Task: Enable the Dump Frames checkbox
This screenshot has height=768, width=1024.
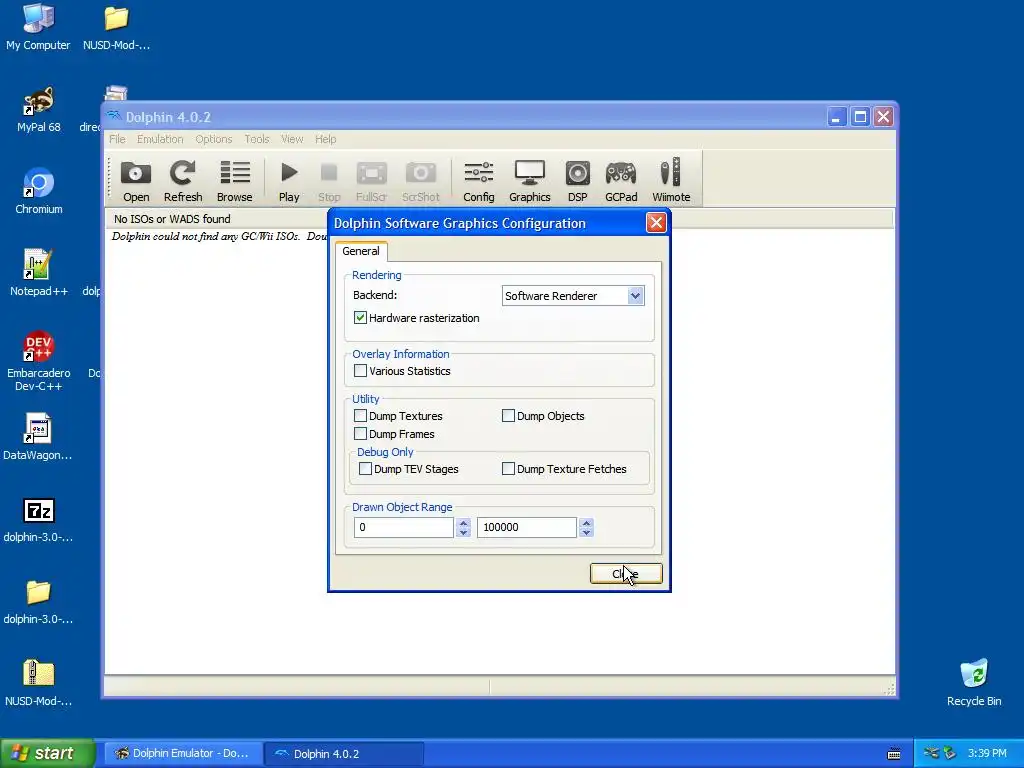Action: 360,433
